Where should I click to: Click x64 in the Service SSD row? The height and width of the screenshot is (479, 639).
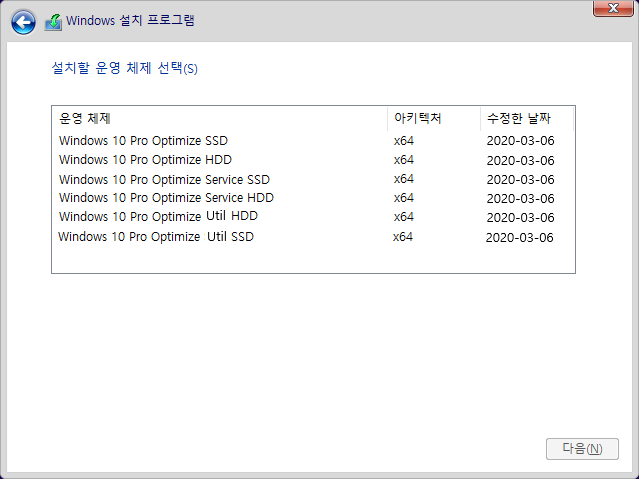point(403,179)
